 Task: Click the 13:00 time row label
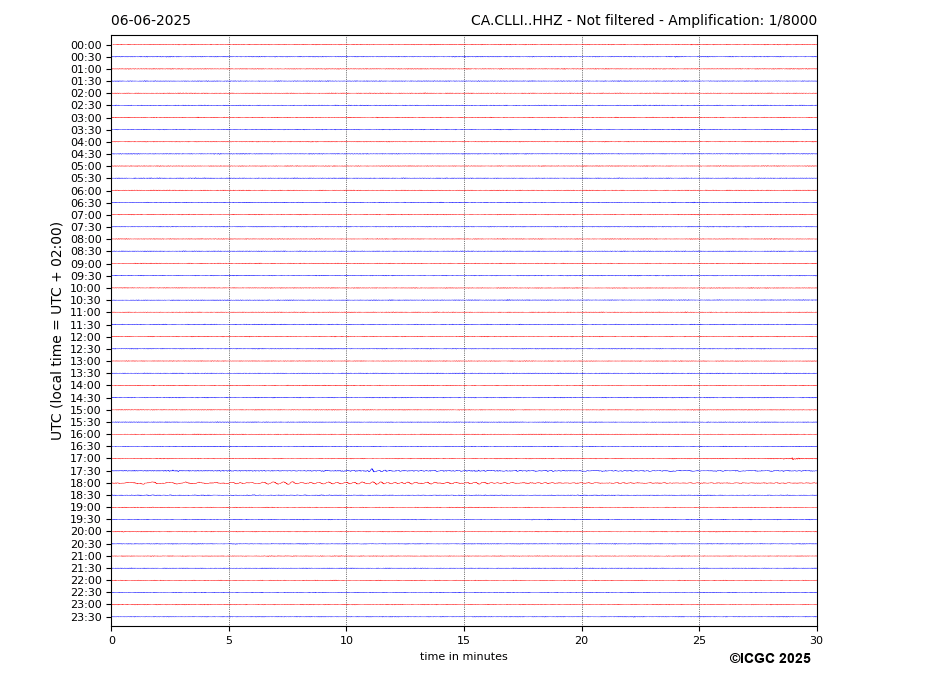86,361
